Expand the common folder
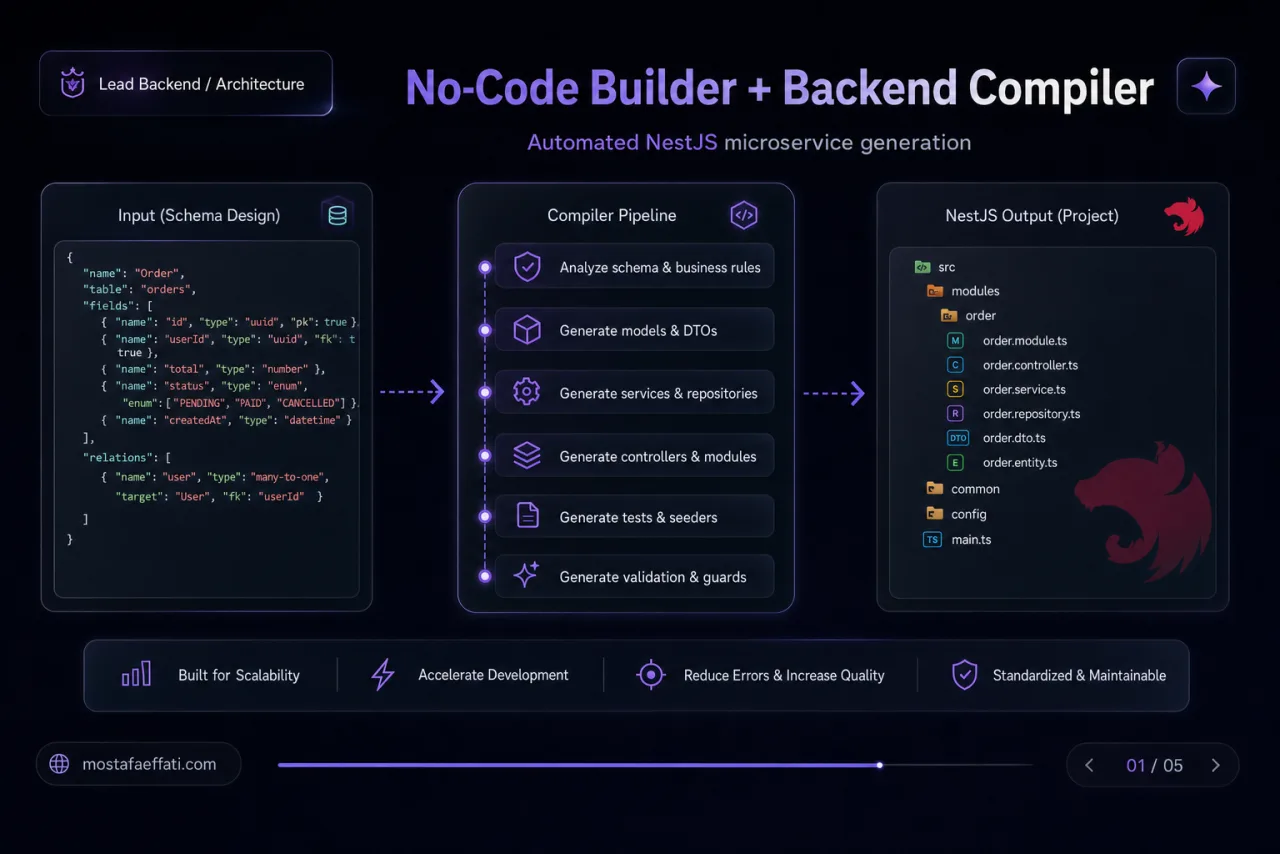1280x854 pixels. pyautogui.click(x=963, y=489)
